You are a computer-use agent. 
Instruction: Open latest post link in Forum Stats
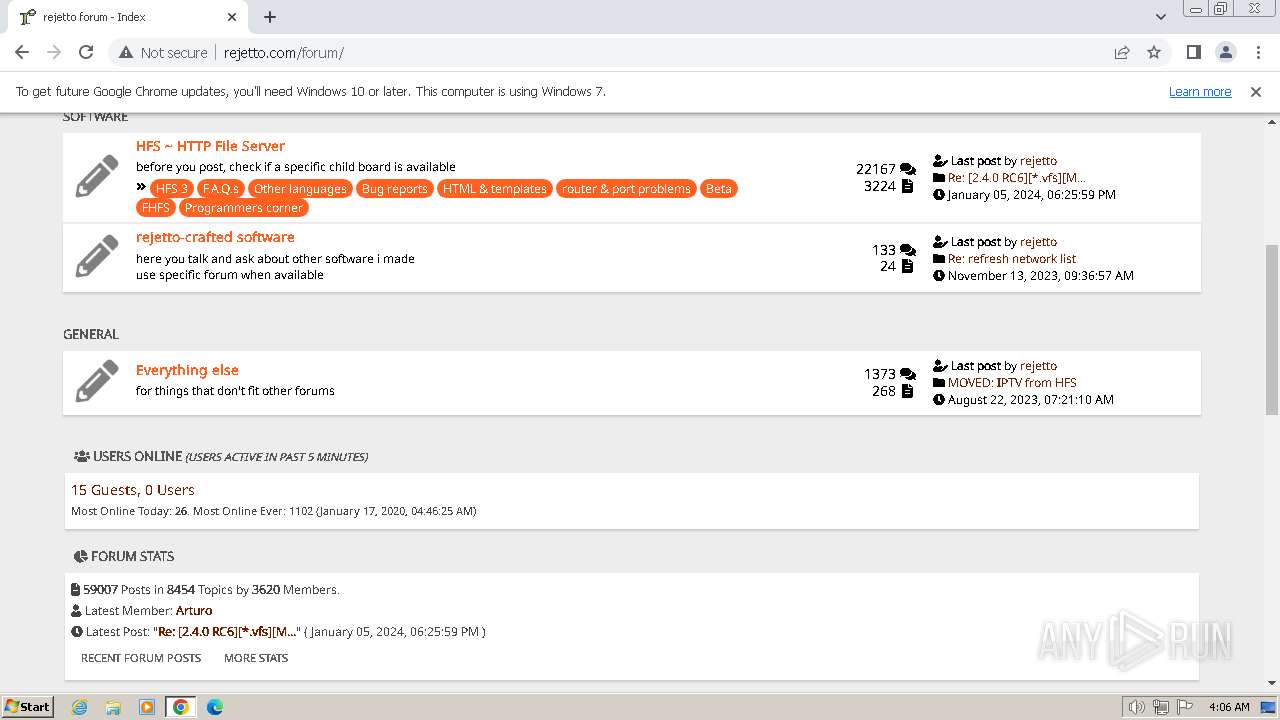(228, 632)
